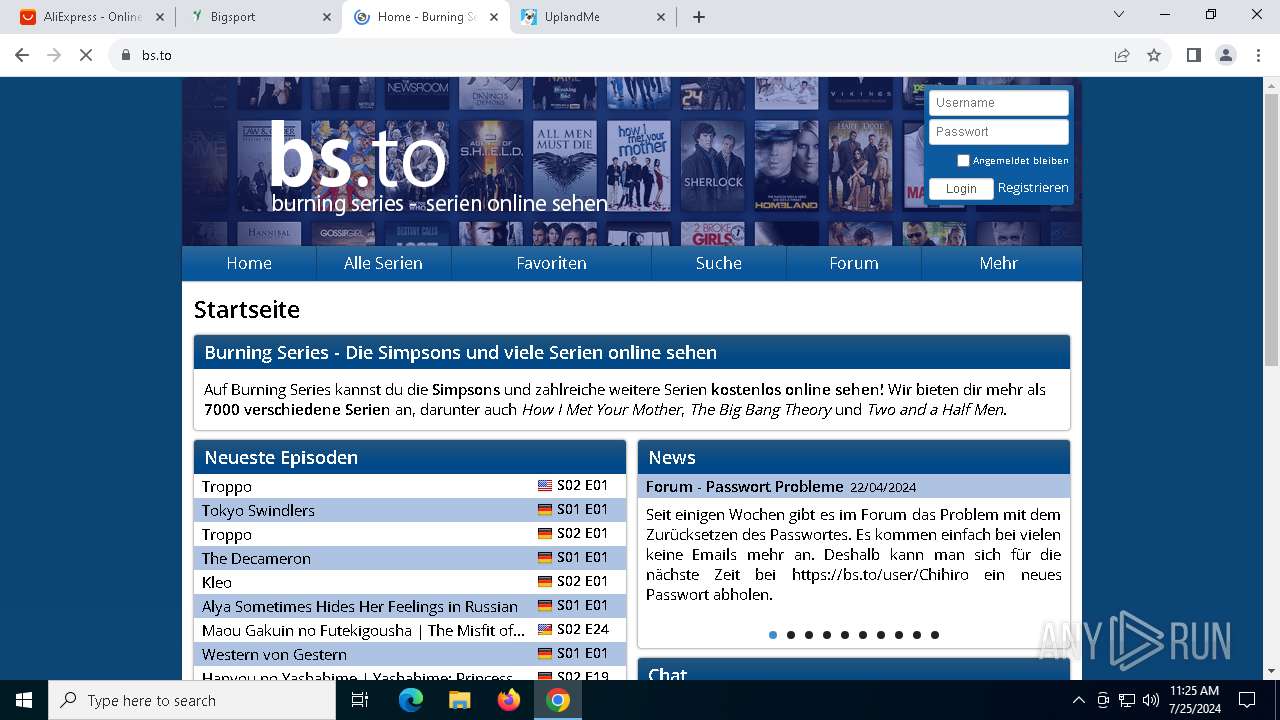Click the Sherlock poster thumbnail

tap(713, 167)
